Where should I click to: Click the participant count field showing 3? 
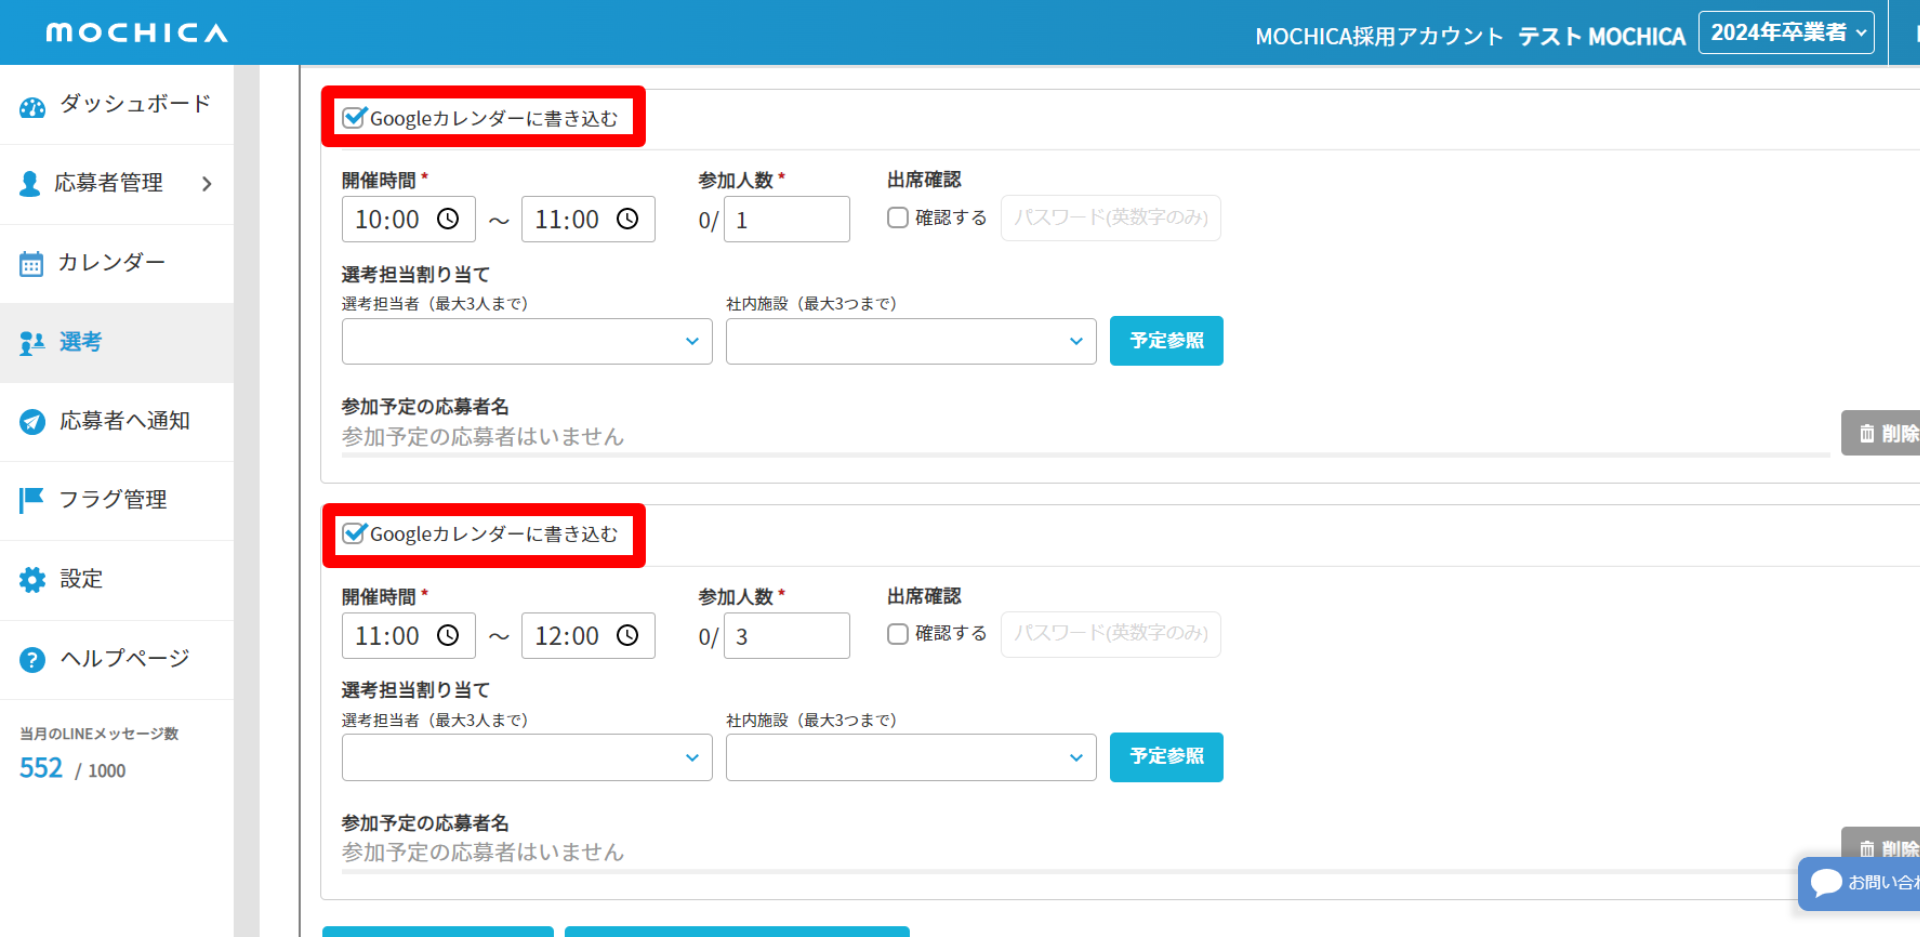pyautogui.click(x=787, y=637)
